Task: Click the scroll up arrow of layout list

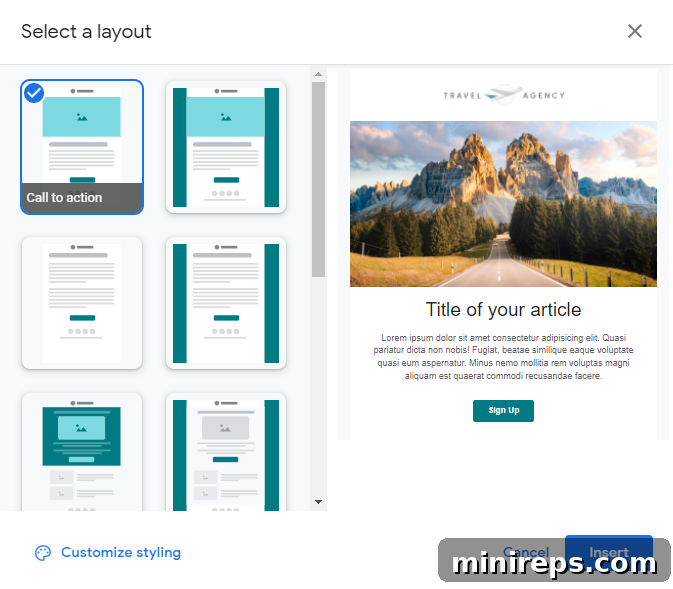Action: coord(318,74)
